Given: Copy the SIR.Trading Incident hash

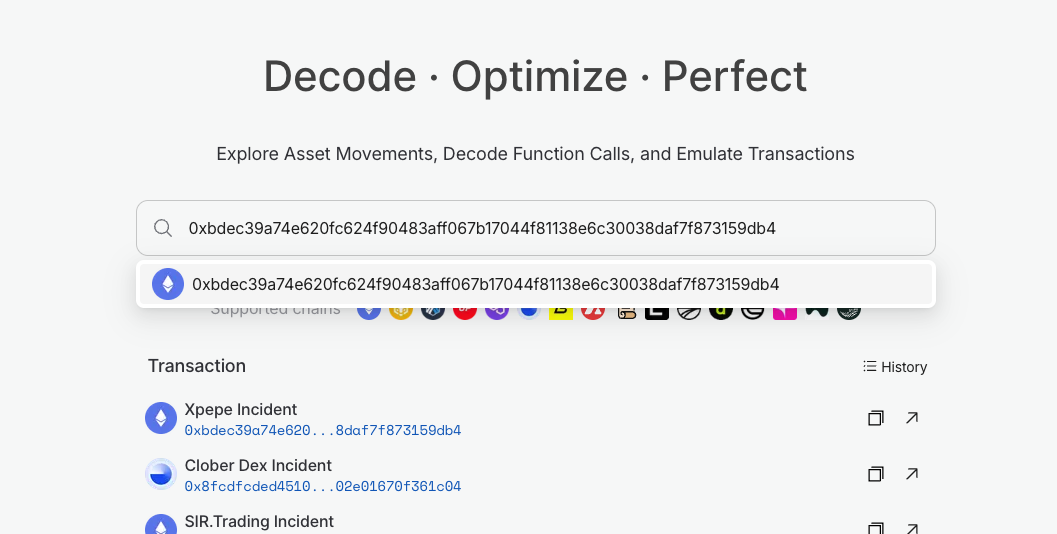Looking at the screenshot, I should (x=875, y=527).
